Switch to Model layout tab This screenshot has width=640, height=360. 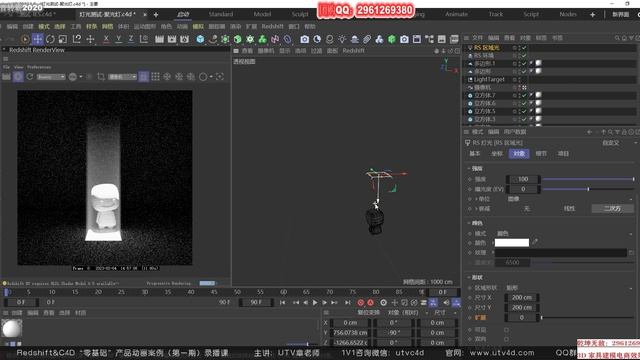tap(262, 14)
